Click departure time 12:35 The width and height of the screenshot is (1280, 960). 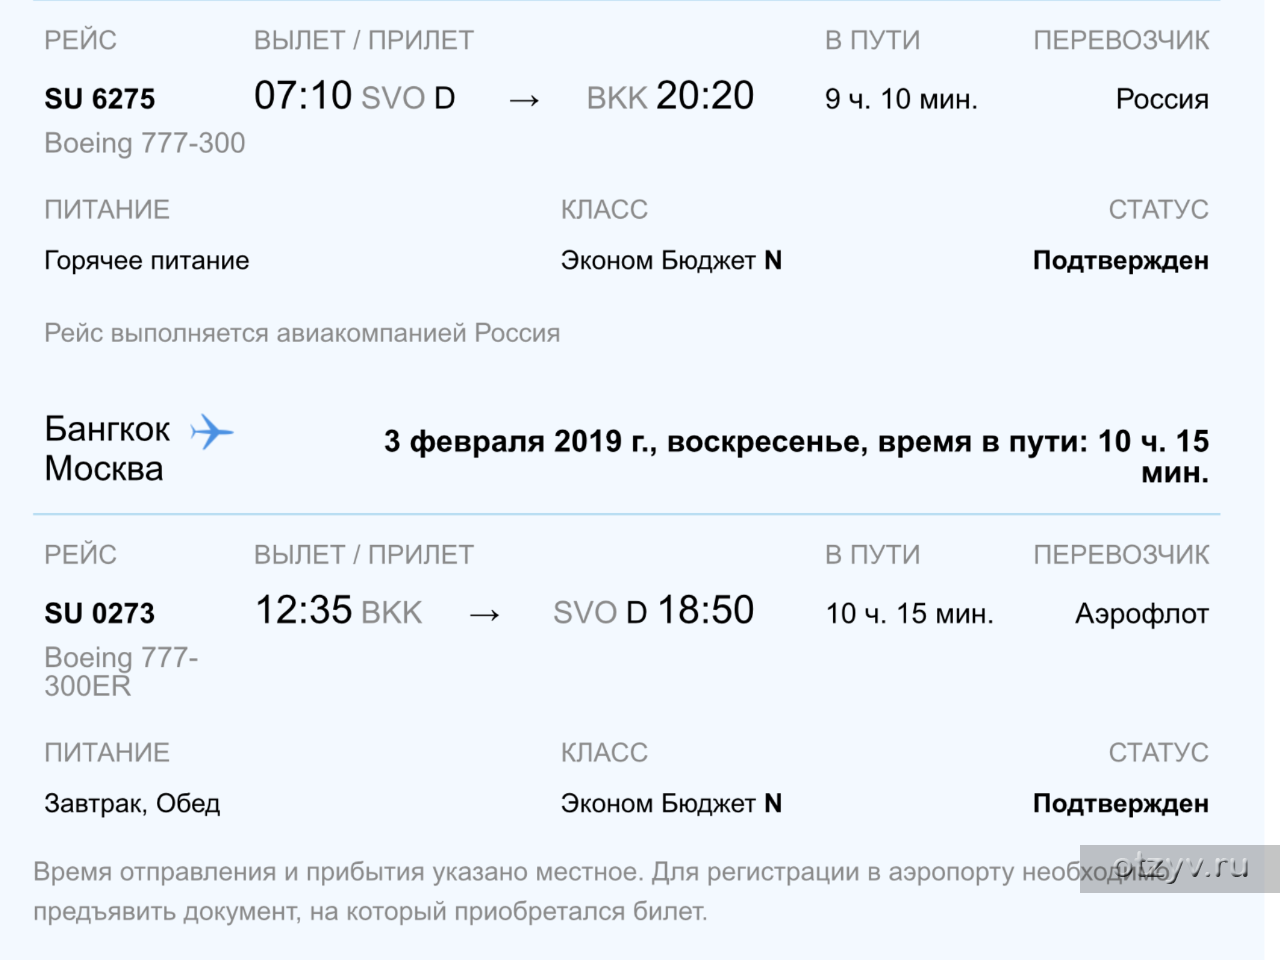click(x=303, y=610)
